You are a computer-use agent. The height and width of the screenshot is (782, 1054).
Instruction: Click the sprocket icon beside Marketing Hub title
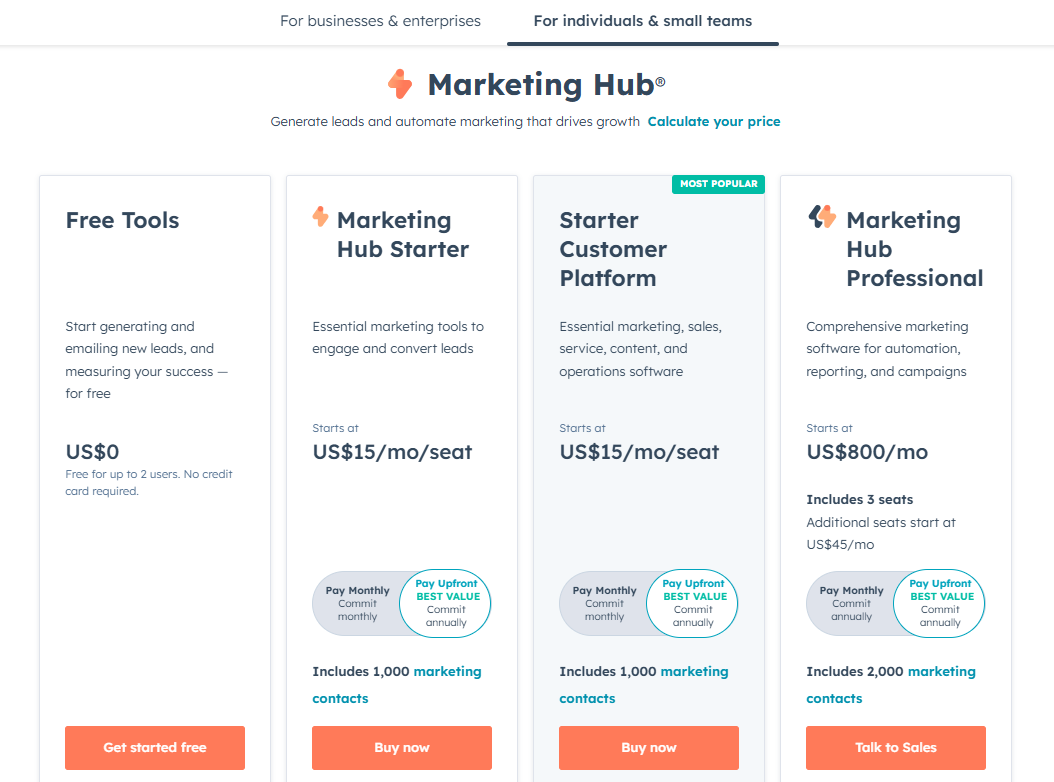click(399, 84)
